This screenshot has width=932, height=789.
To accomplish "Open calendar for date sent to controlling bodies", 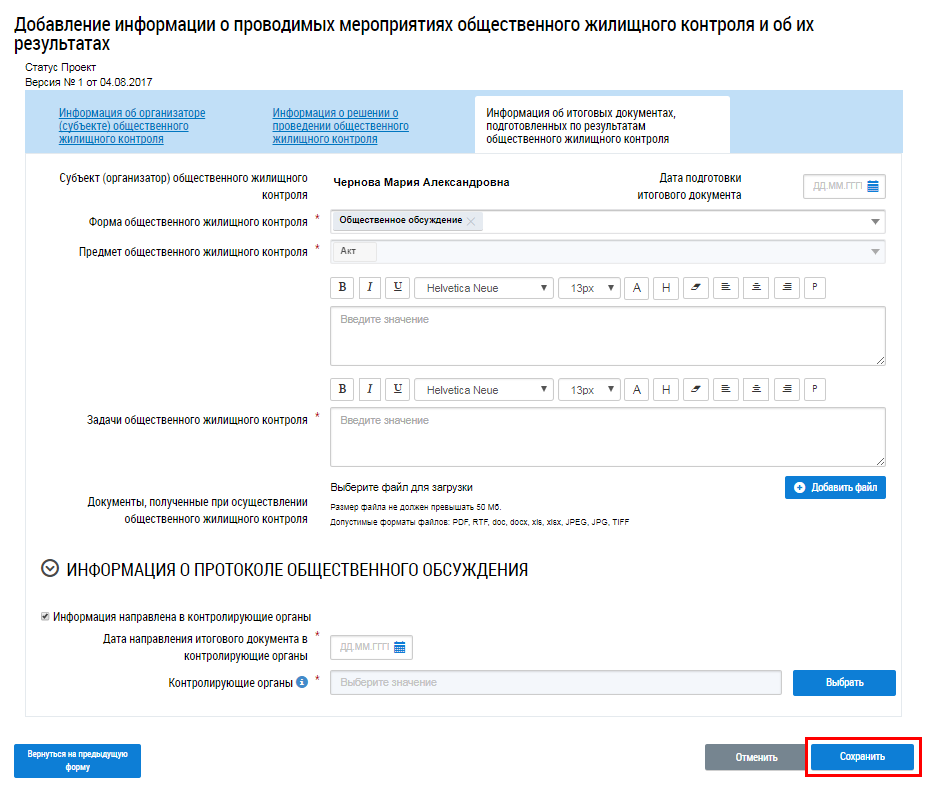I will [x=399, y=647].
